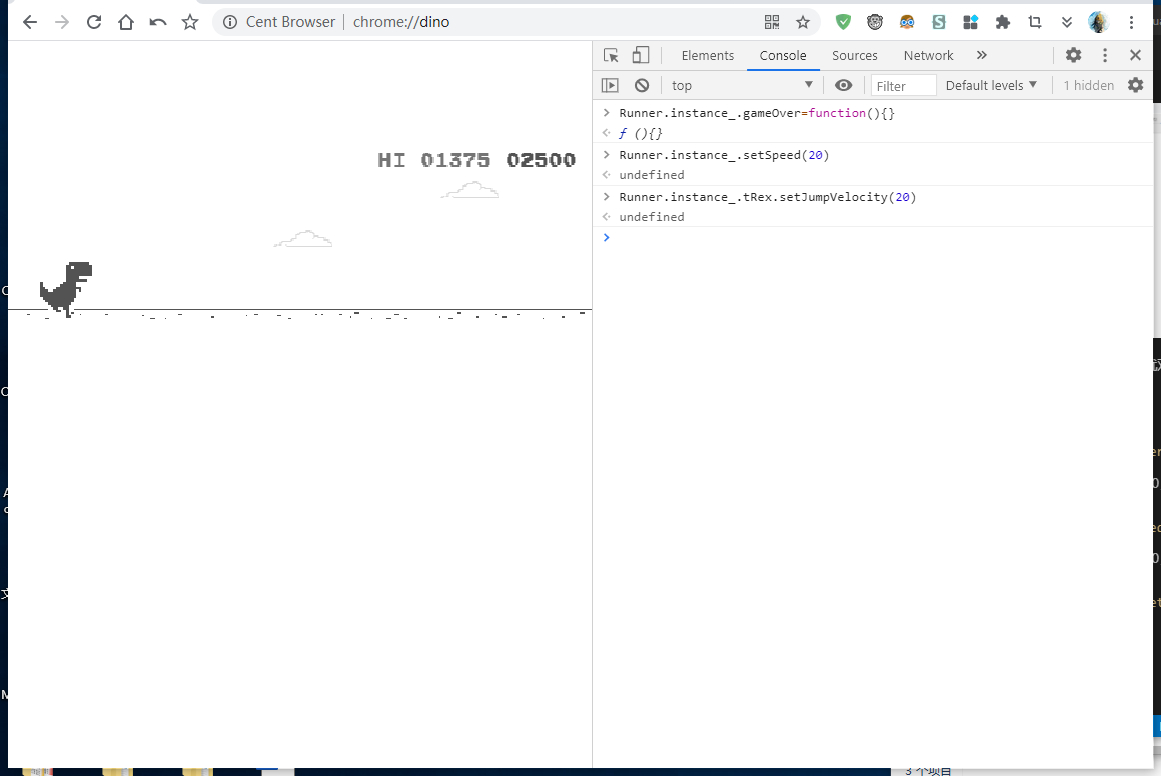Open DevTools settings gear icon
Screen dimensions: 1161x776
[x=1073, y=56]
